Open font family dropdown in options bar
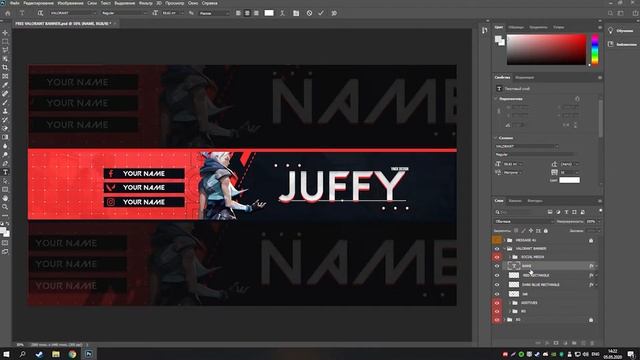Viewport: 640px width, 360px height. [x=73, y=13]
